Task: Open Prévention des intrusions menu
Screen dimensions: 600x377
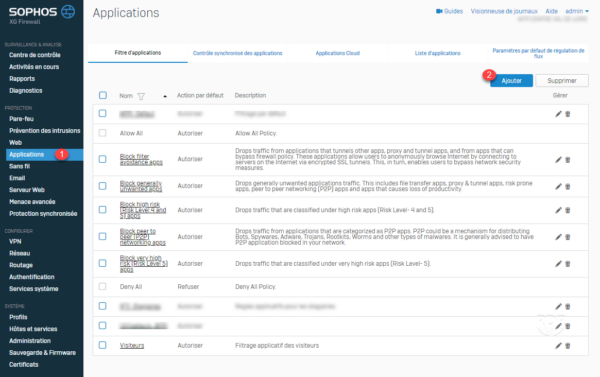Action: pyautogui.click(x=45, y=131)
